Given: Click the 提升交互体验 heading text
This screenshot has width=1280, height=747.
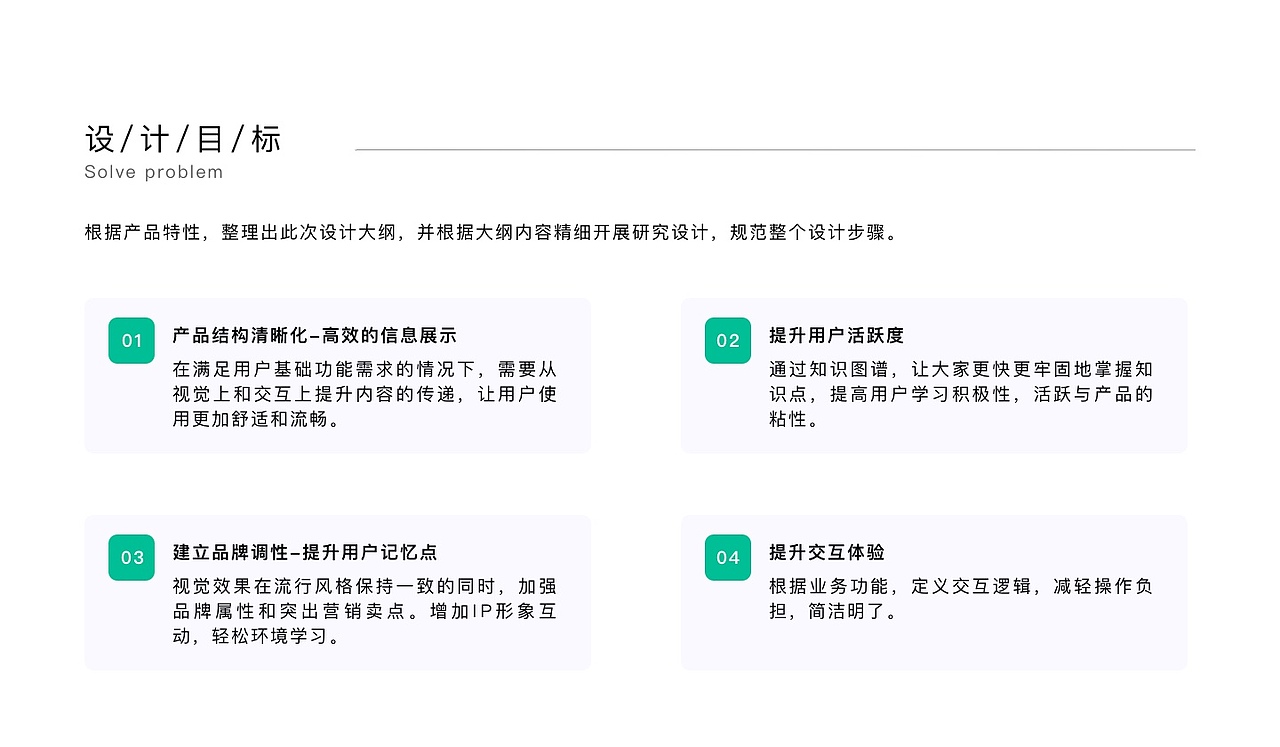Looking at the screenshot, I should point(828,553).
